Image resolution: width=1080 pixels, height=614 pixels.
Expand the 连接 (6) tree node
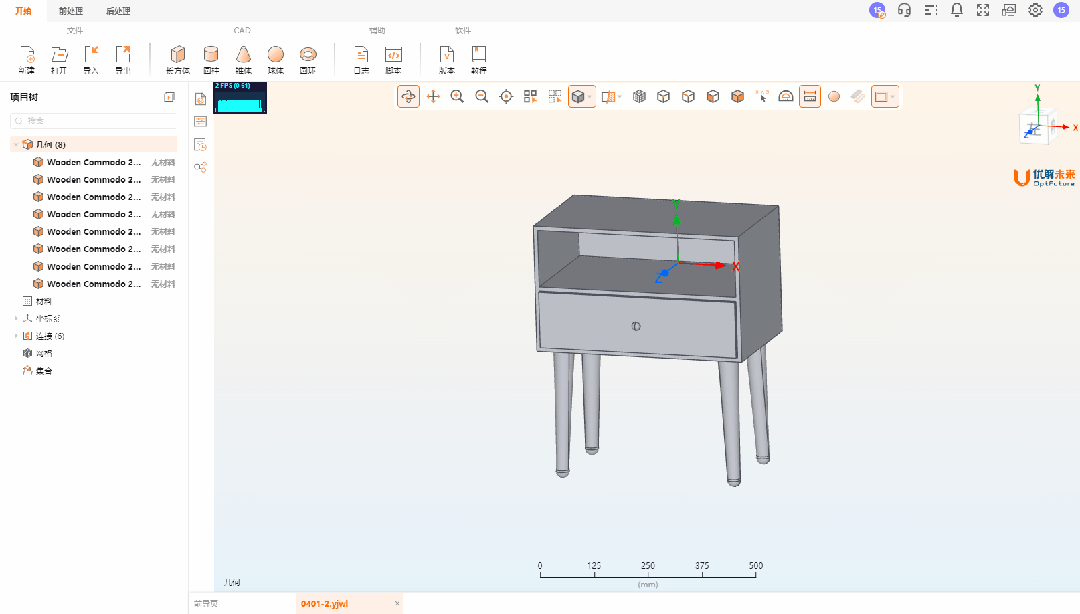tap(16, 336)
